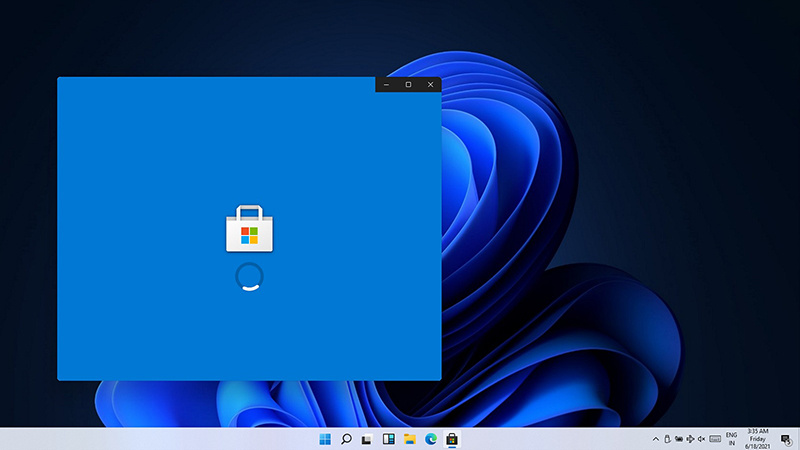Minimize the Microsoft Store window
Screen dimensions: 800x450
[386, 85]
